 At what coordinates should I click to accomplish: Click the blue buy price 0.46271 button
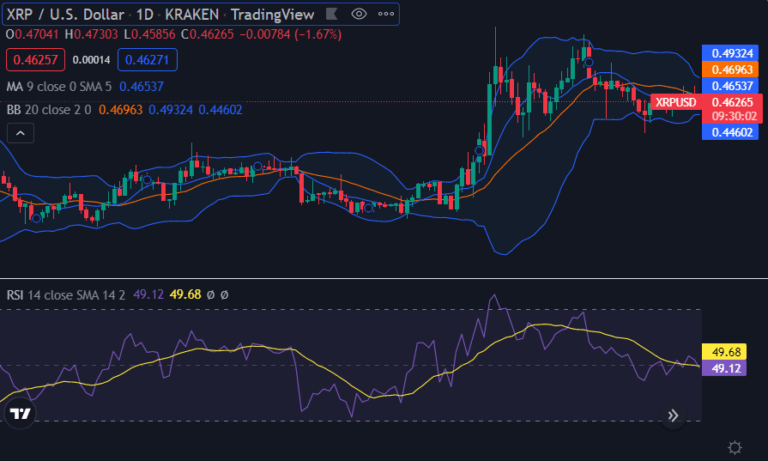click(147, 60)
